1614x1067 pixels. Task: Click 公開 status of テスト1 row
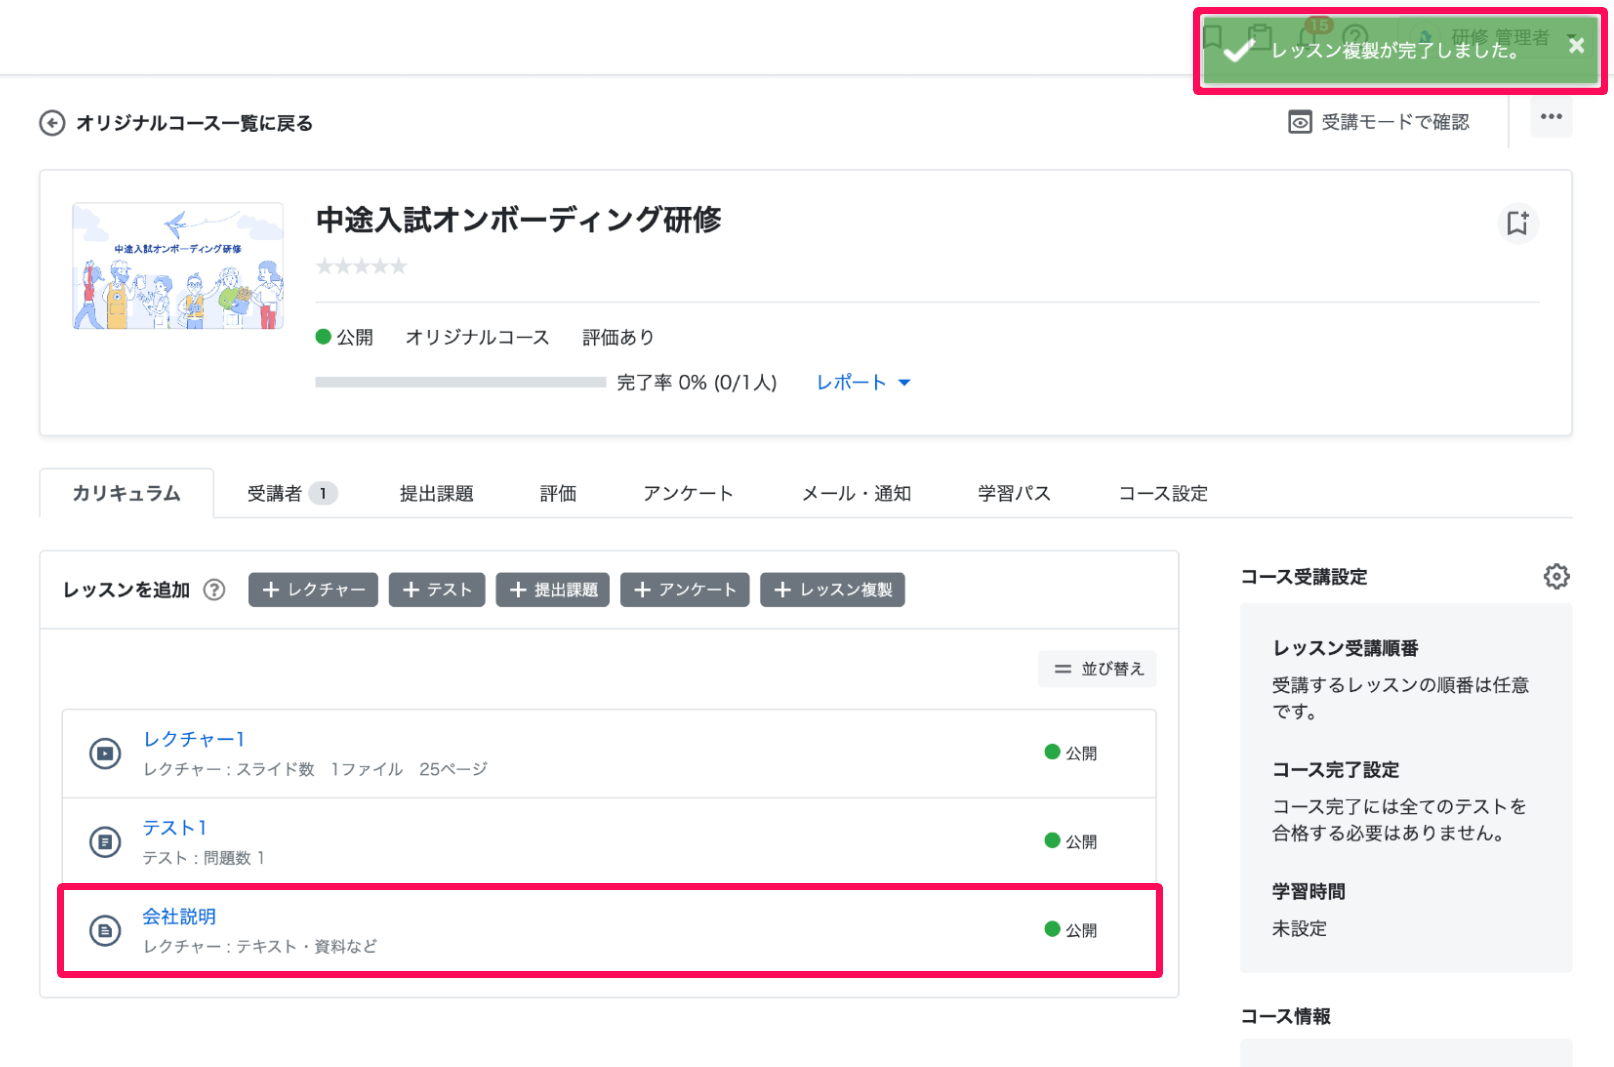[x=1071, y=842]
